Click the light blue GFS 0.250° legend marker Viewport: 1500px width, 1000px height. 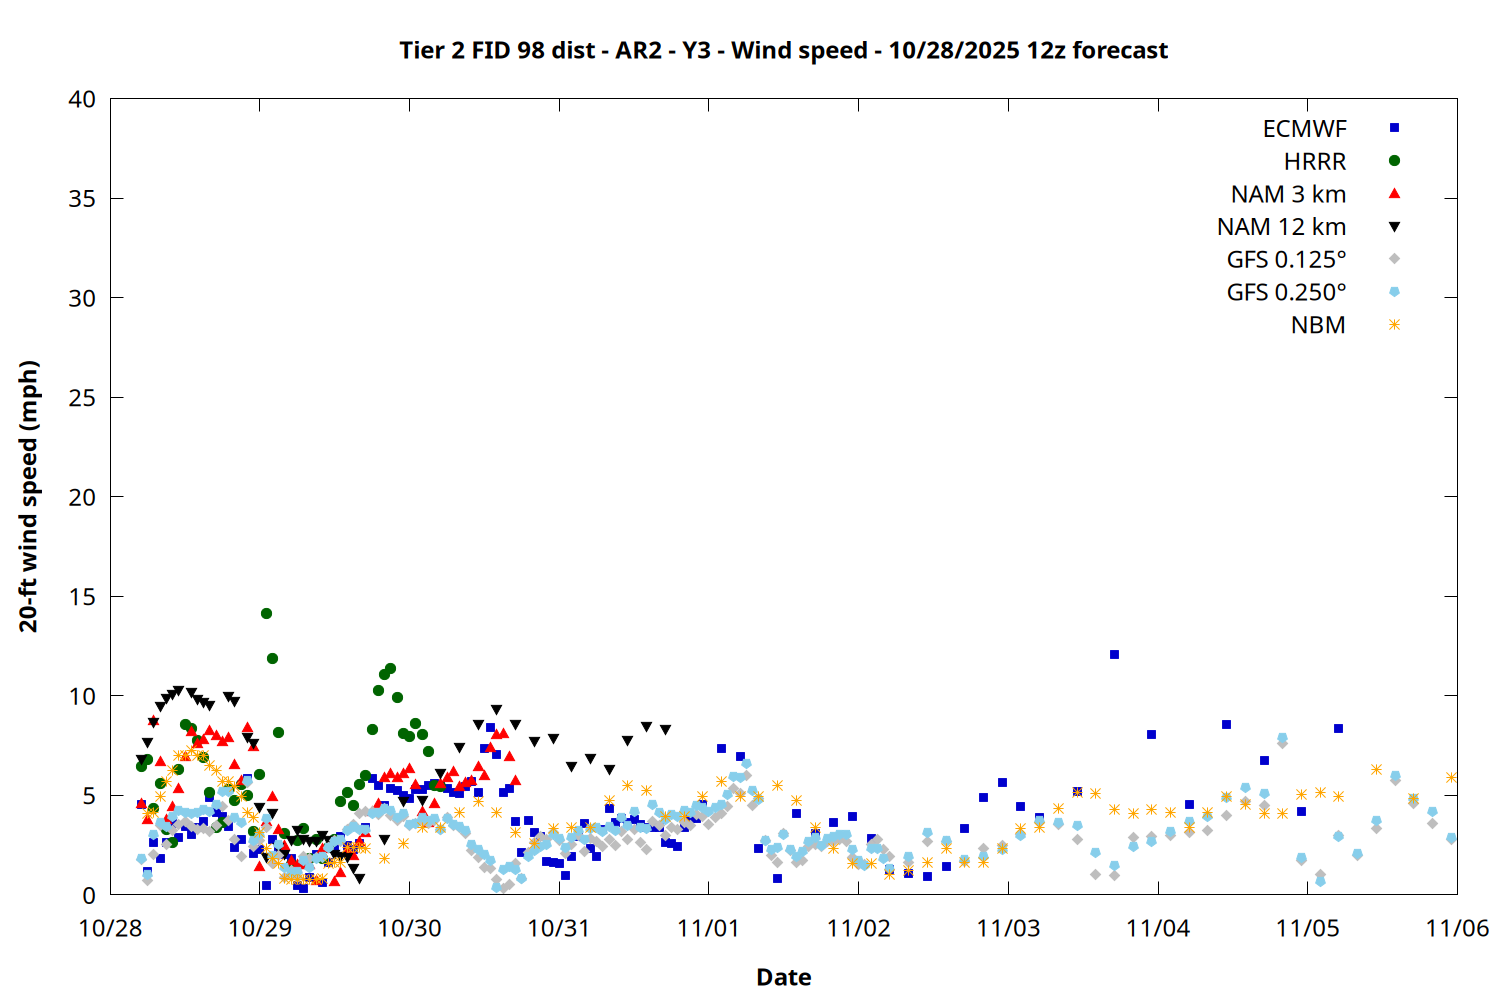[x=1394, y=292]
